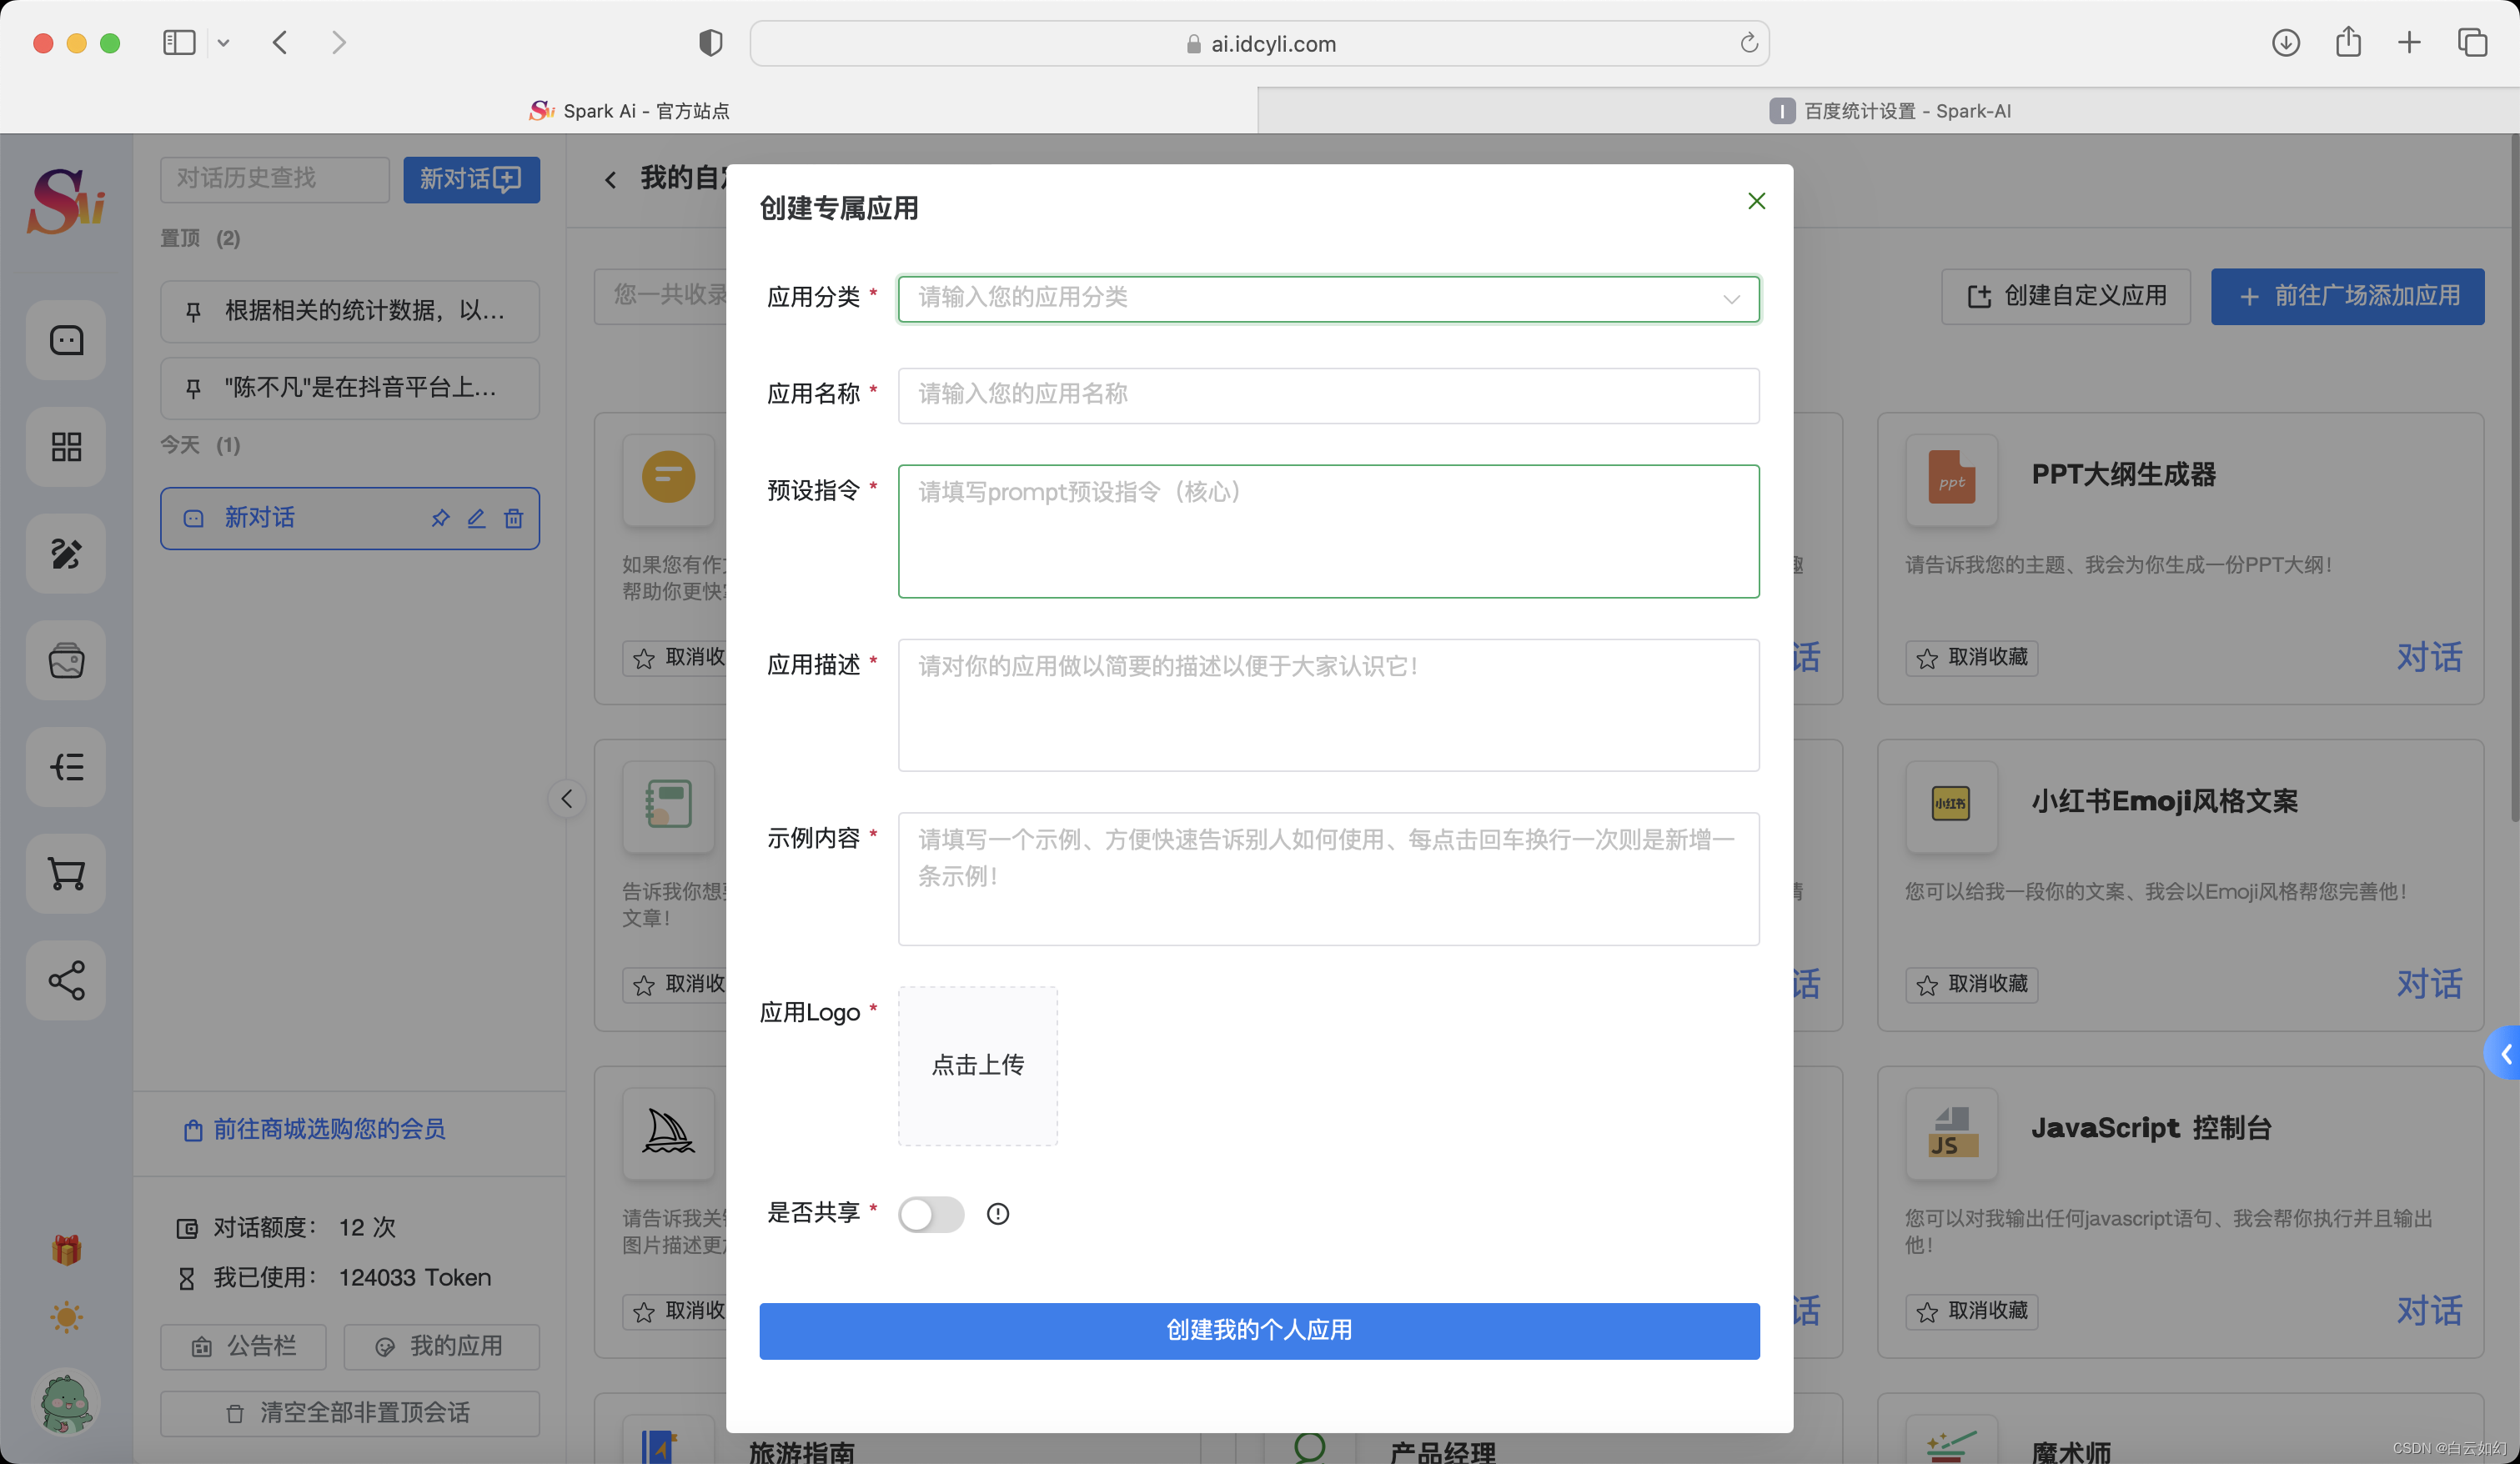Select the 新对话 conversation item
Image resolution: width=2520 pixels, height=1464 pixels.
(x=350, y=518)
